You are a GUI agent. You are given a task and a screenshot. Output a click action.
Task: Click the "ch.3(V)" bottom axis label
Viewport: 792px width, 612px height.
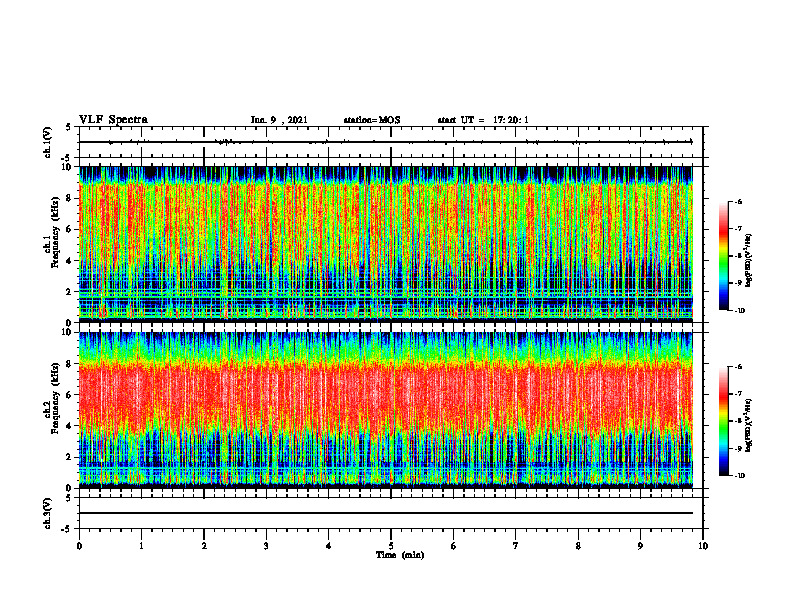coord(47,513)
